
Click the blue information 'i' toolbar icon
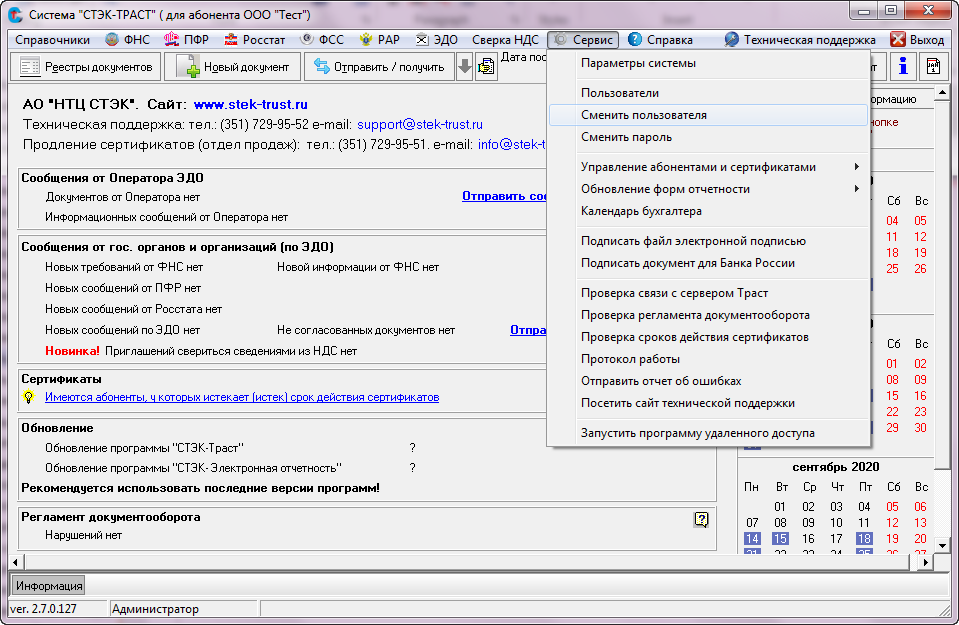click(x=903, y=66)
